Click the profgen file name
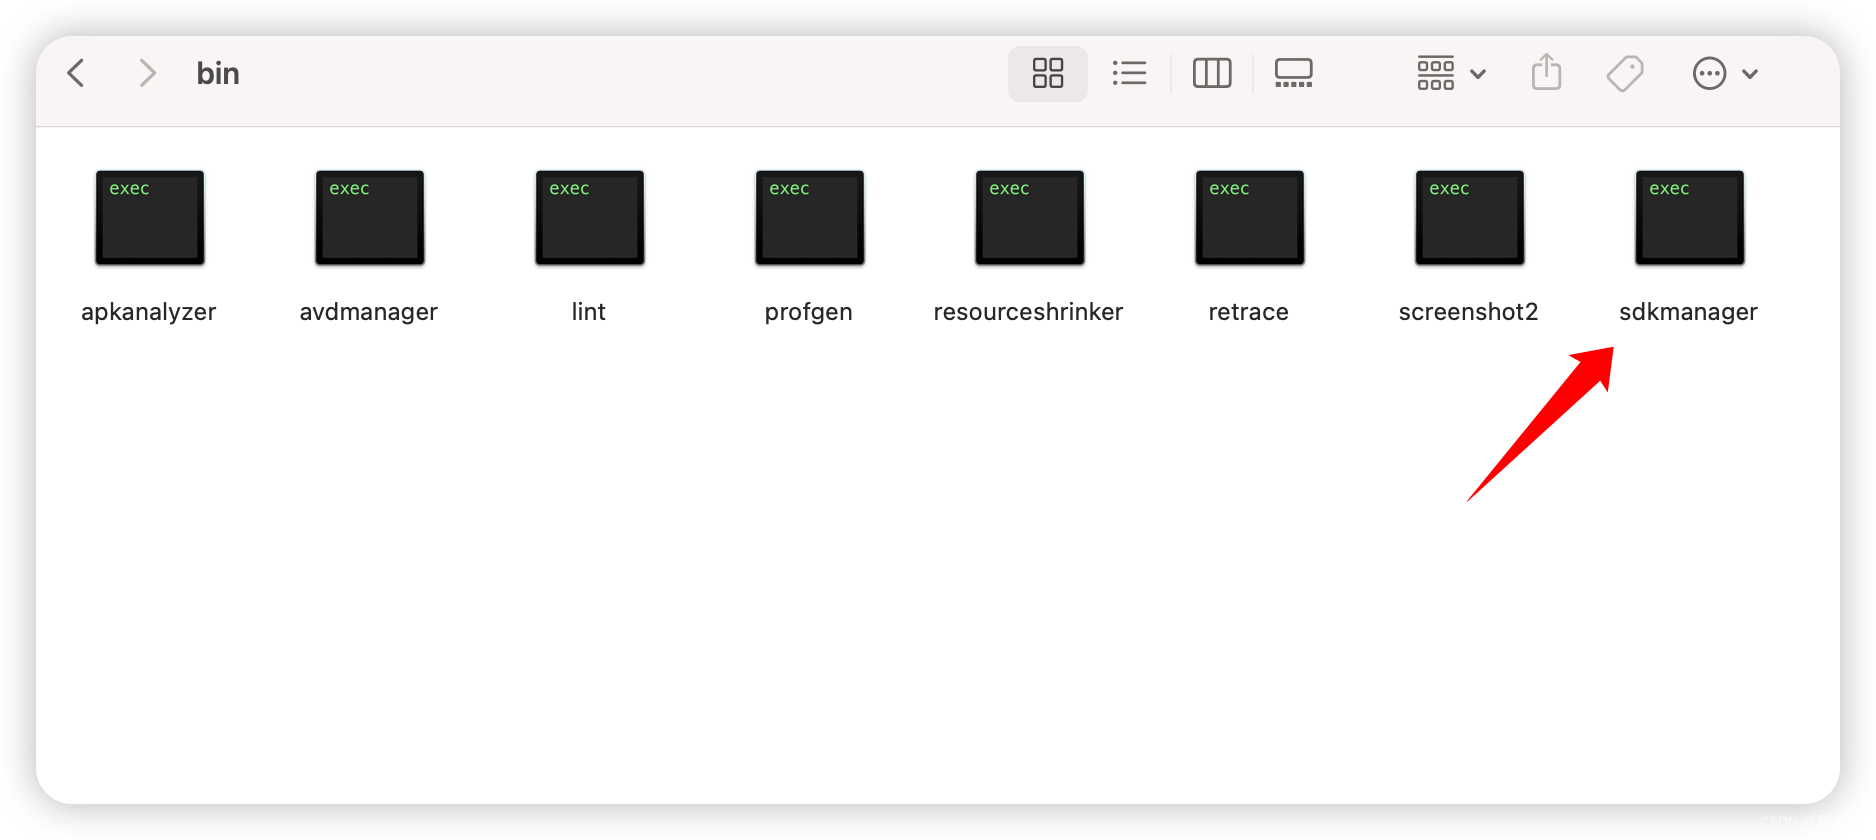The width and height of the screenshot is (1876, 840). click(809, 312)
